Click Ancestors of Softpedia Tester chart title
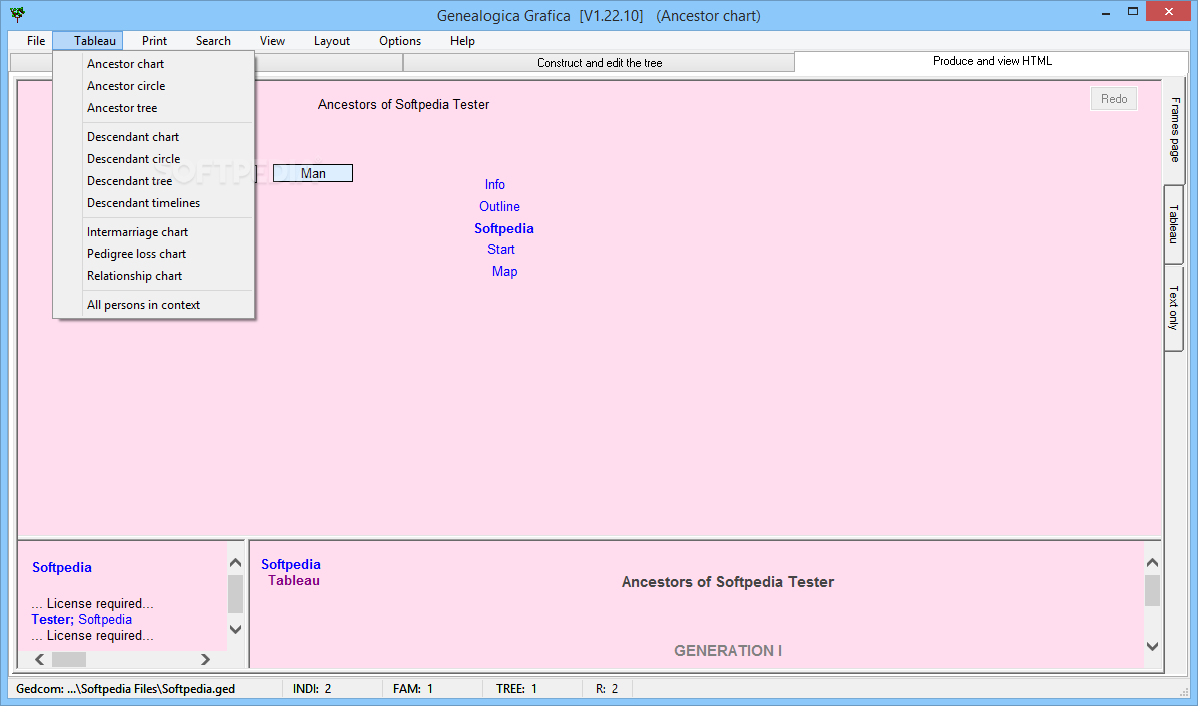The width and height of the screenshot is (1198, 706). point(403,105)
